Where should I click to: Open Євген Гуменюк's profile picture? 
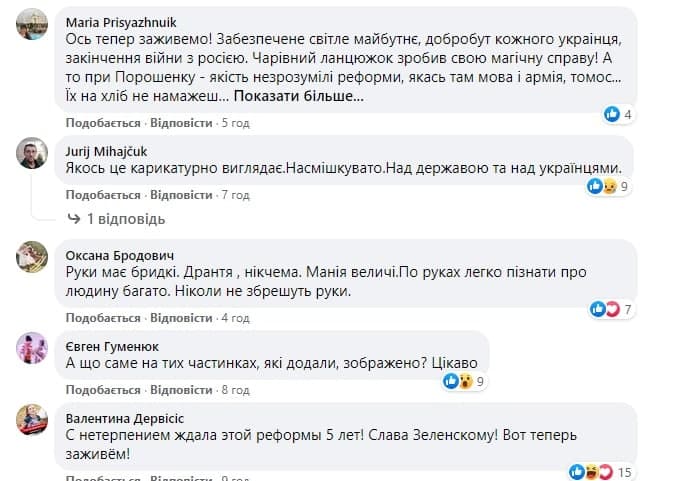[33, 347]
